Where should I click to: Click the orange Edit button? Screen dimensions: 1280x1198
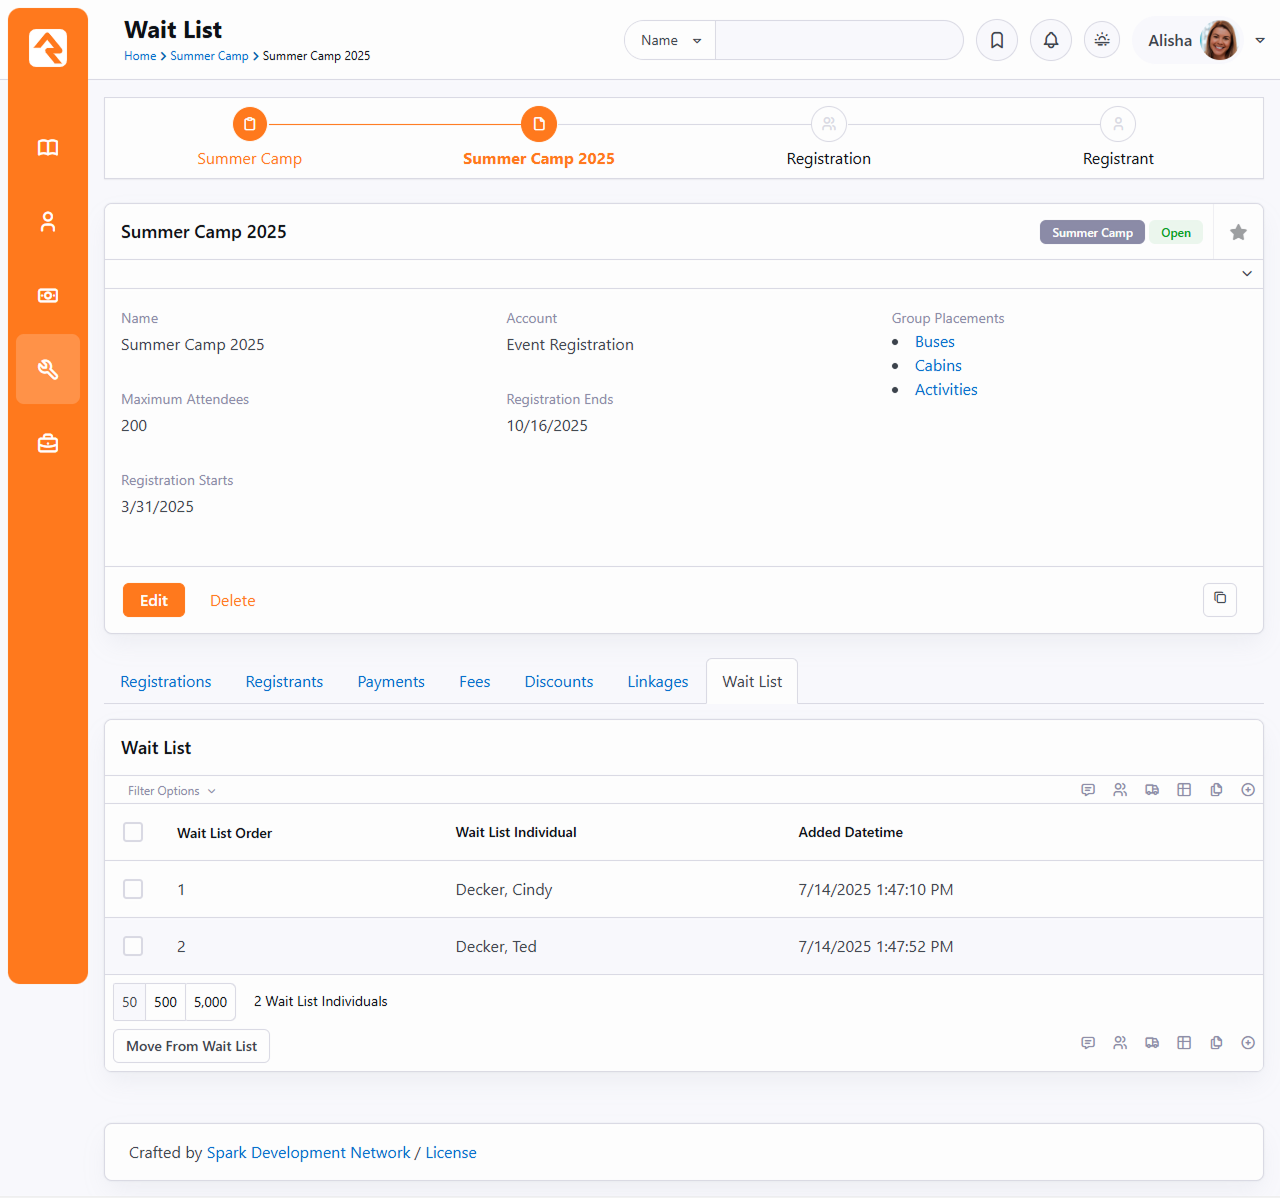[154, 600]
